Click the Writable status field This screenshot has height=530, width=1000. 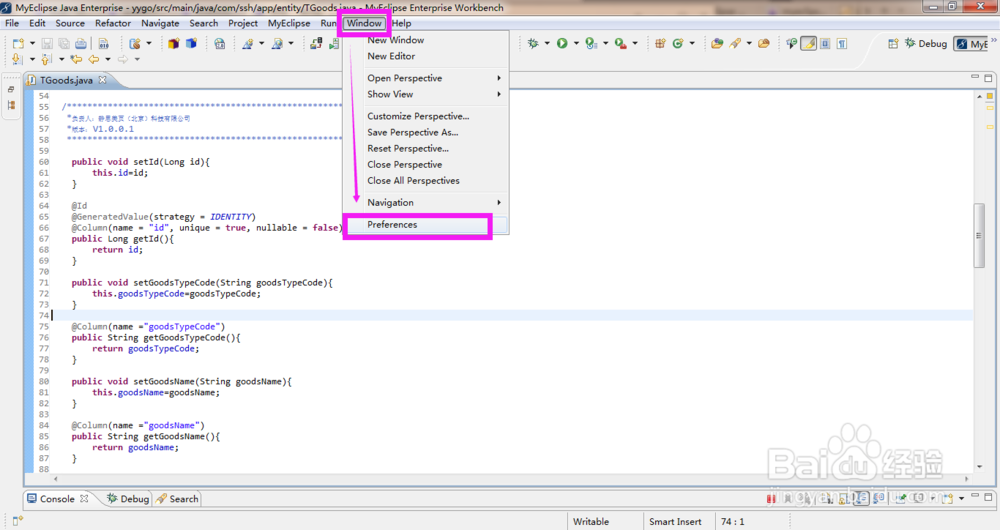point(591,522)
